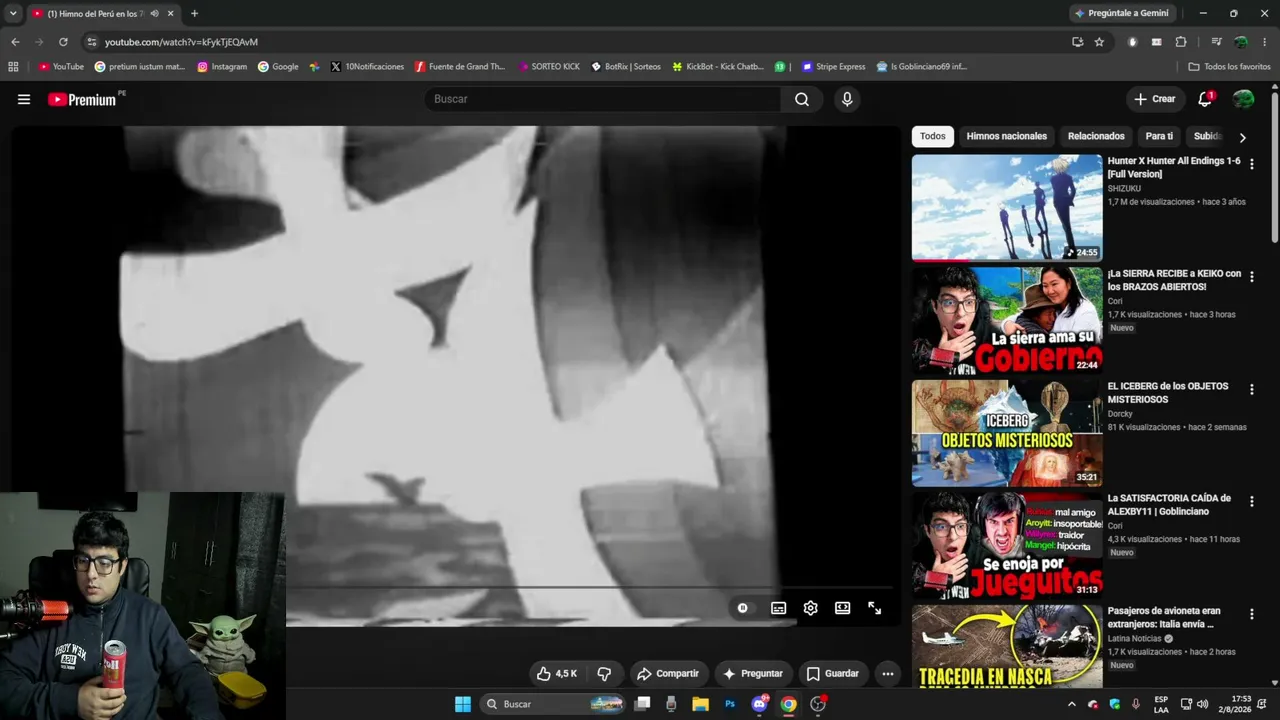The image size is (1280, 720).
Task: Open the Todos los favoritos bookmarks folder
Action: click(x=1229, y=67)
